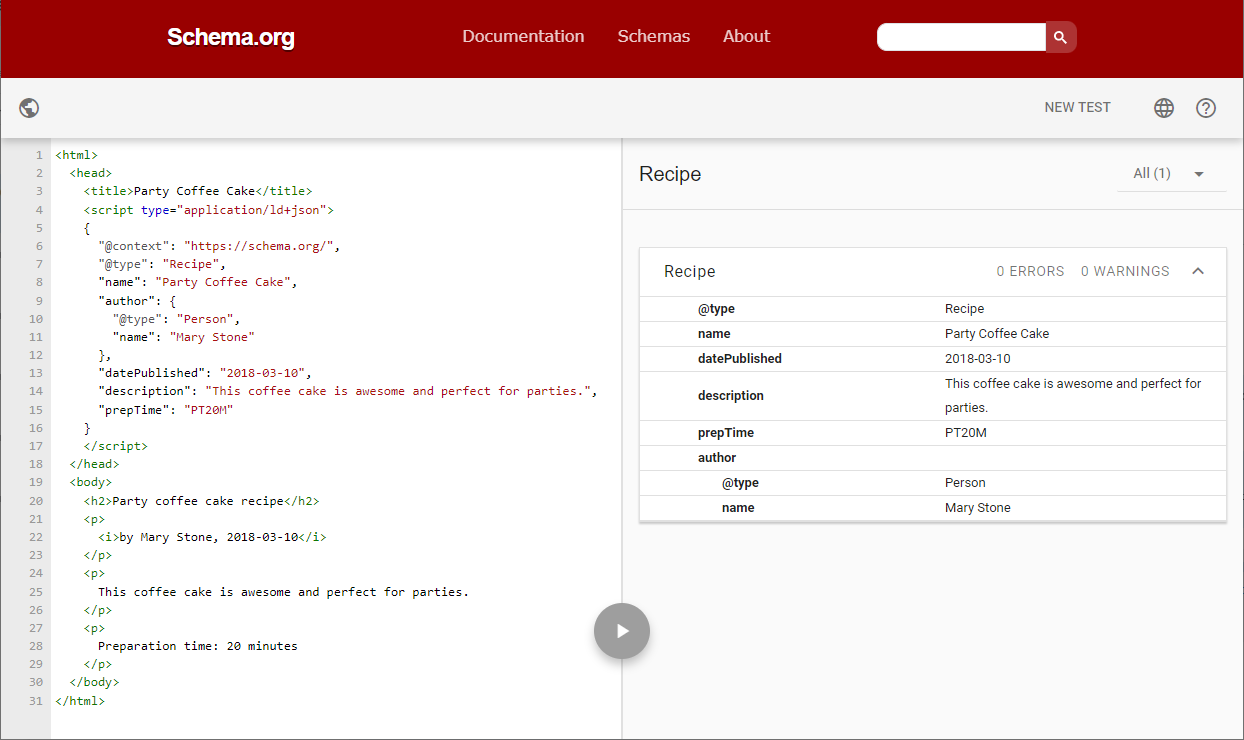This screenshot has height=740, width=1244.
Task: Open the Documentation menu
Action: (x=523, y=36)
